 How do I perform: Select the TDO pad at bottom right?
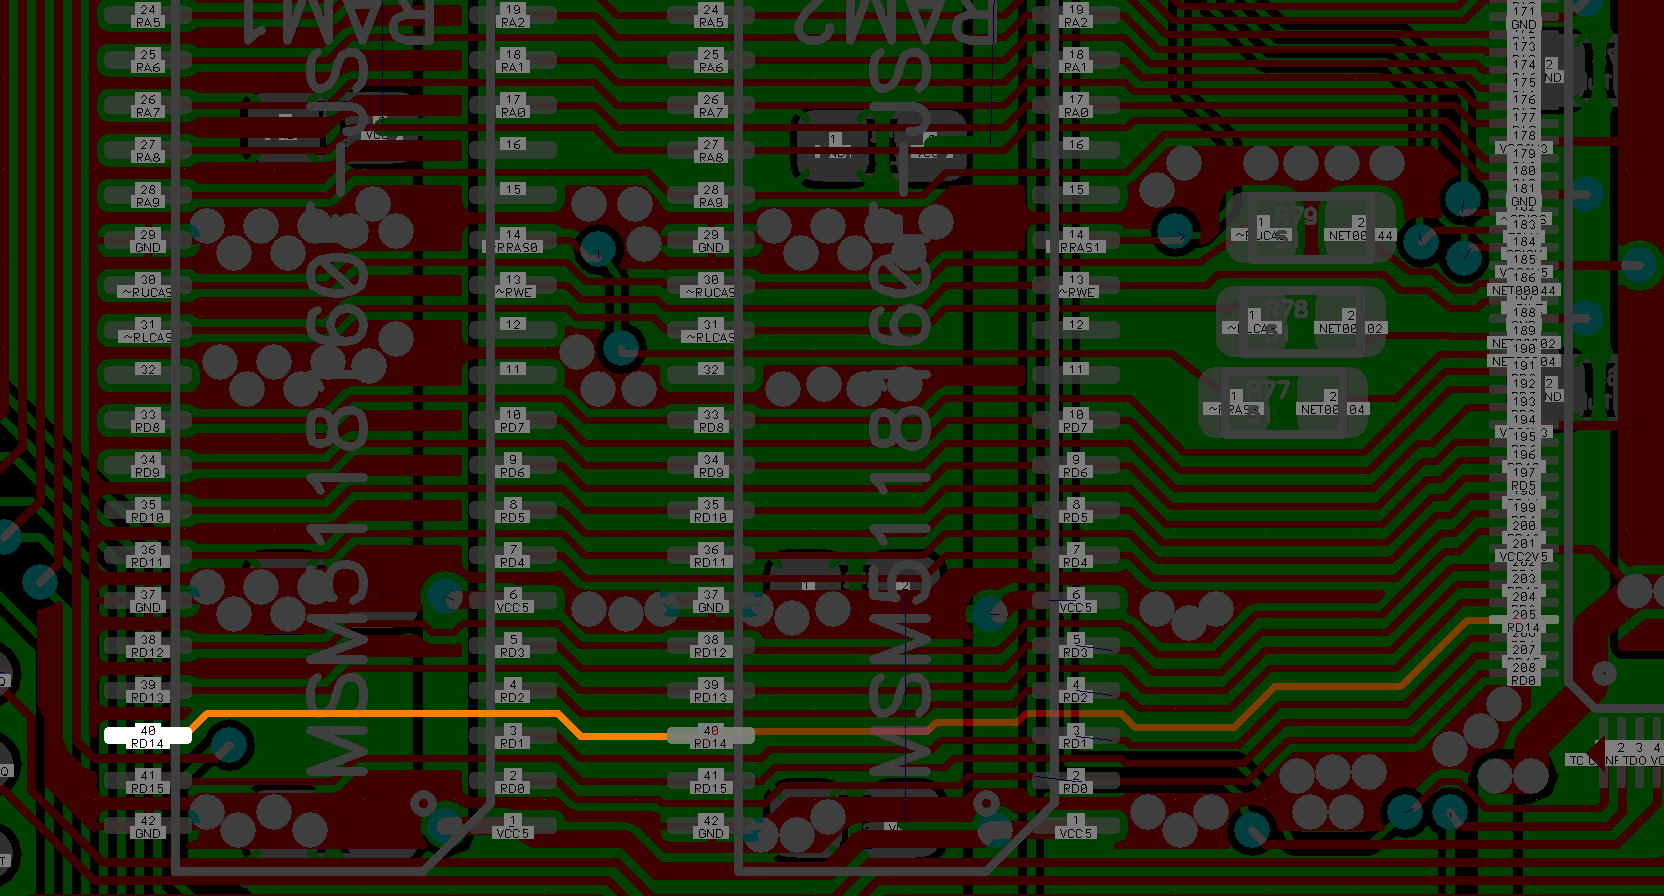[1636, 754]
